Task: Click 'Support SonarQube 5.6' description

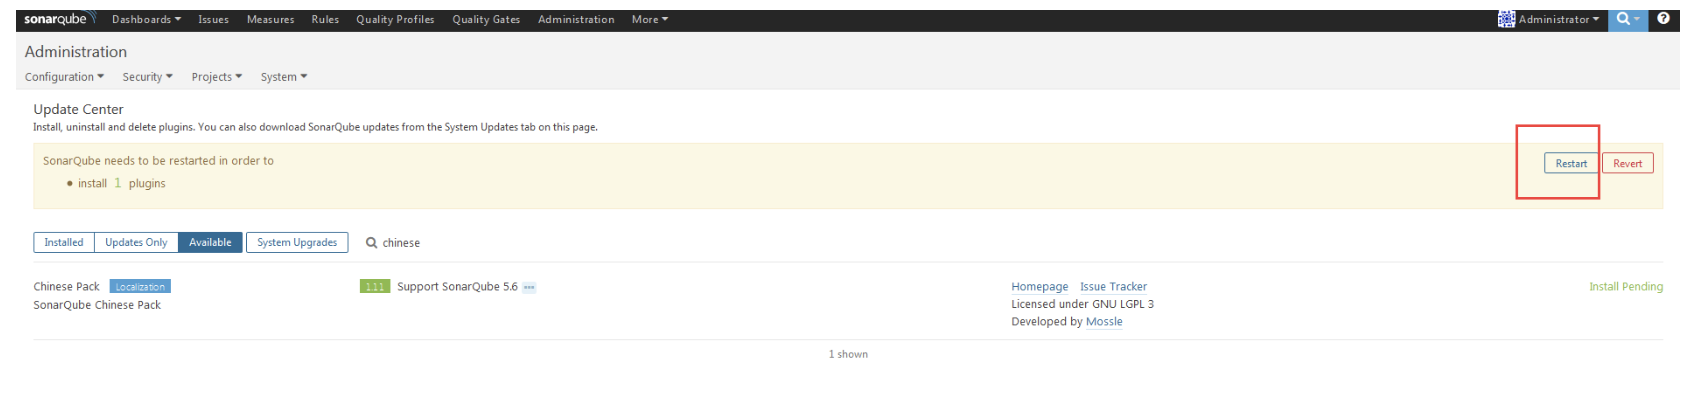Action: (x=457, y=287)
